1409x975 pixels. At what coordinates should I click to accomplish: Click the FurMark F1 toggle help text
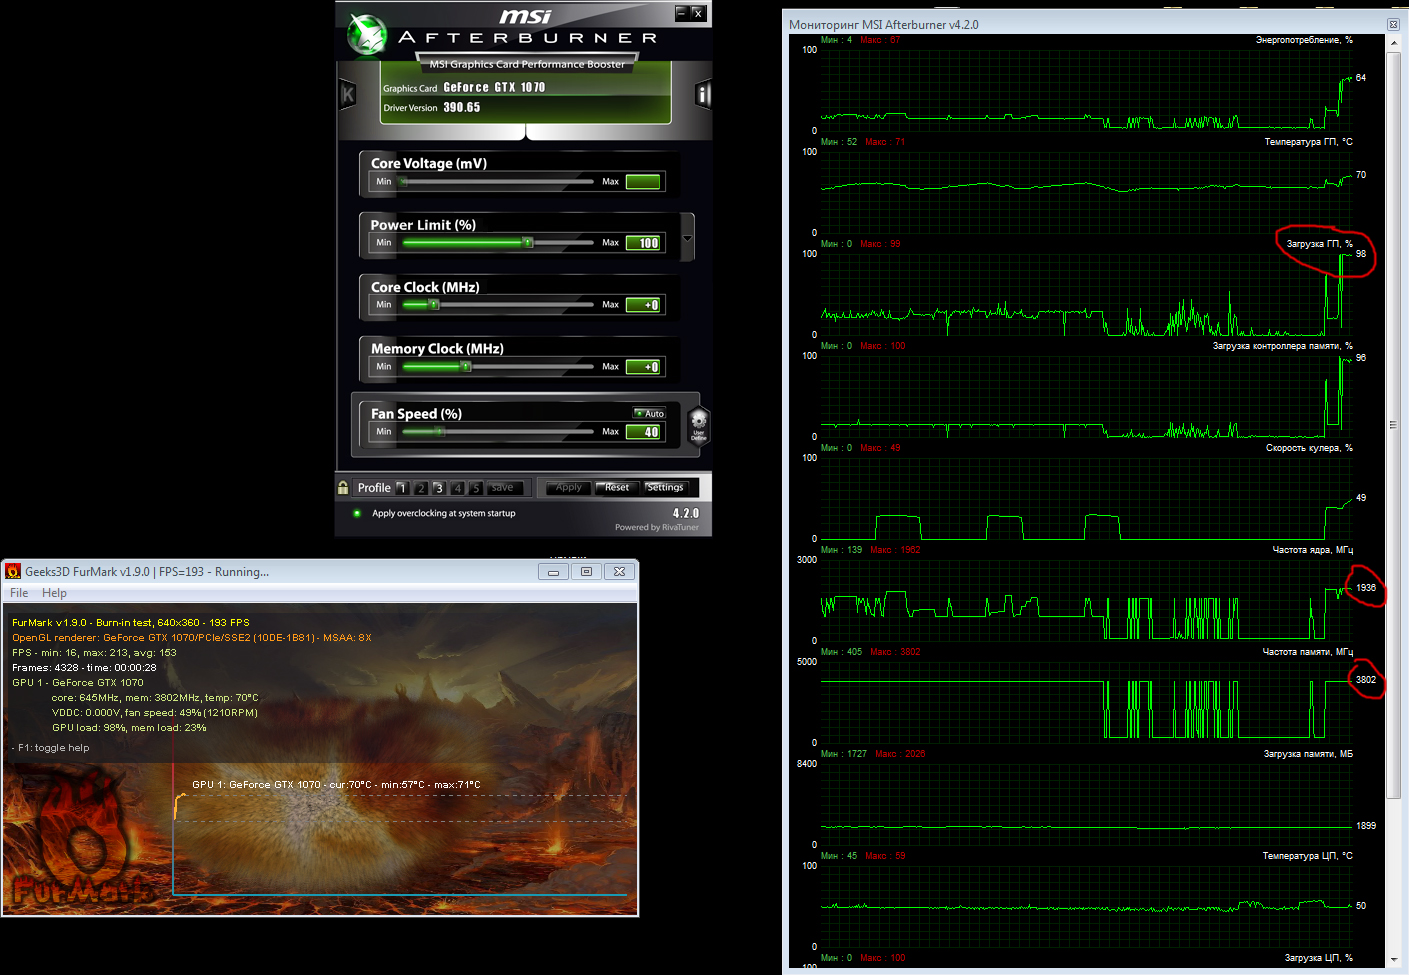click(x=51, y=747)
